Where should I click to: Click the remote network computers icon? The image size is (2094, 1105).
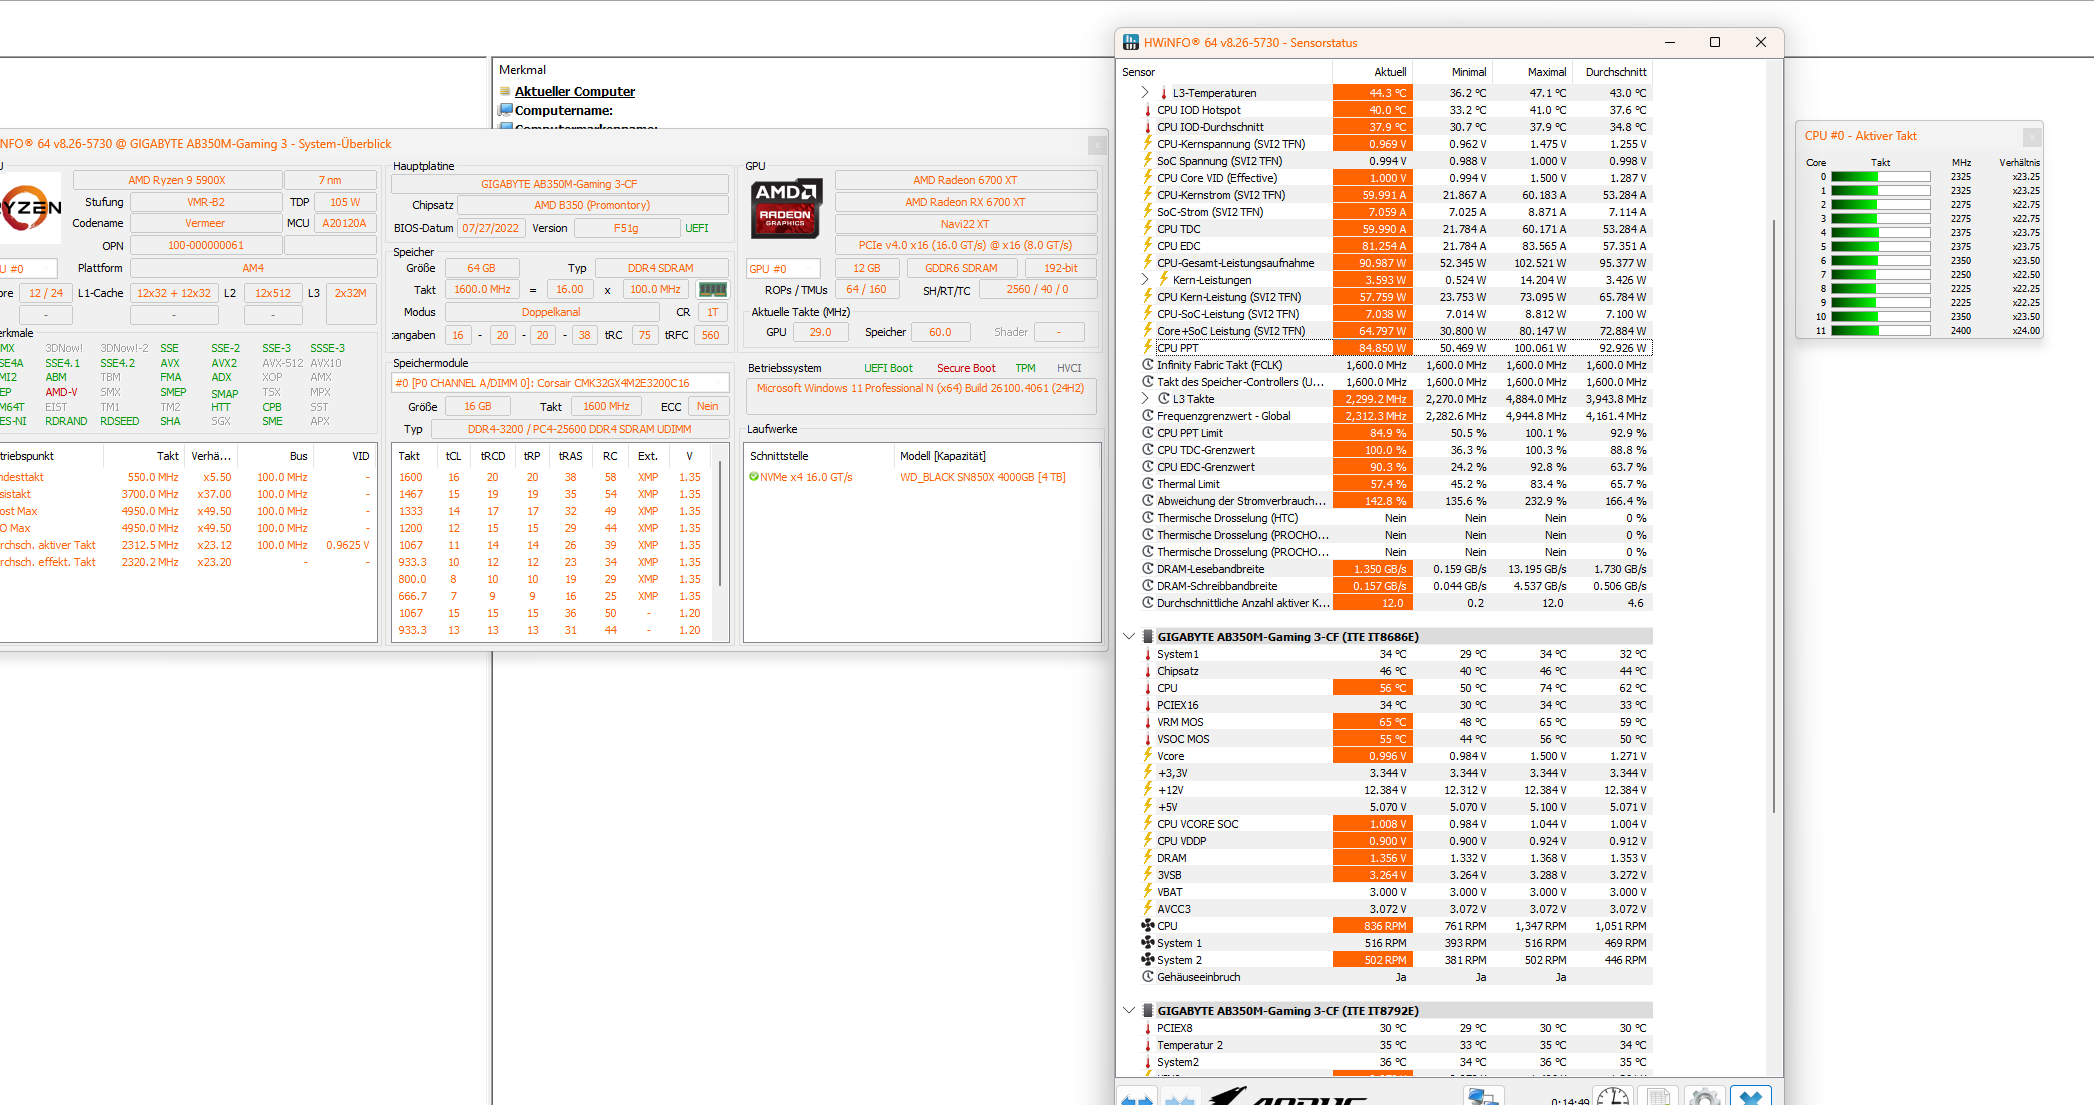pyautogui.click(x=1483, y=1097)
